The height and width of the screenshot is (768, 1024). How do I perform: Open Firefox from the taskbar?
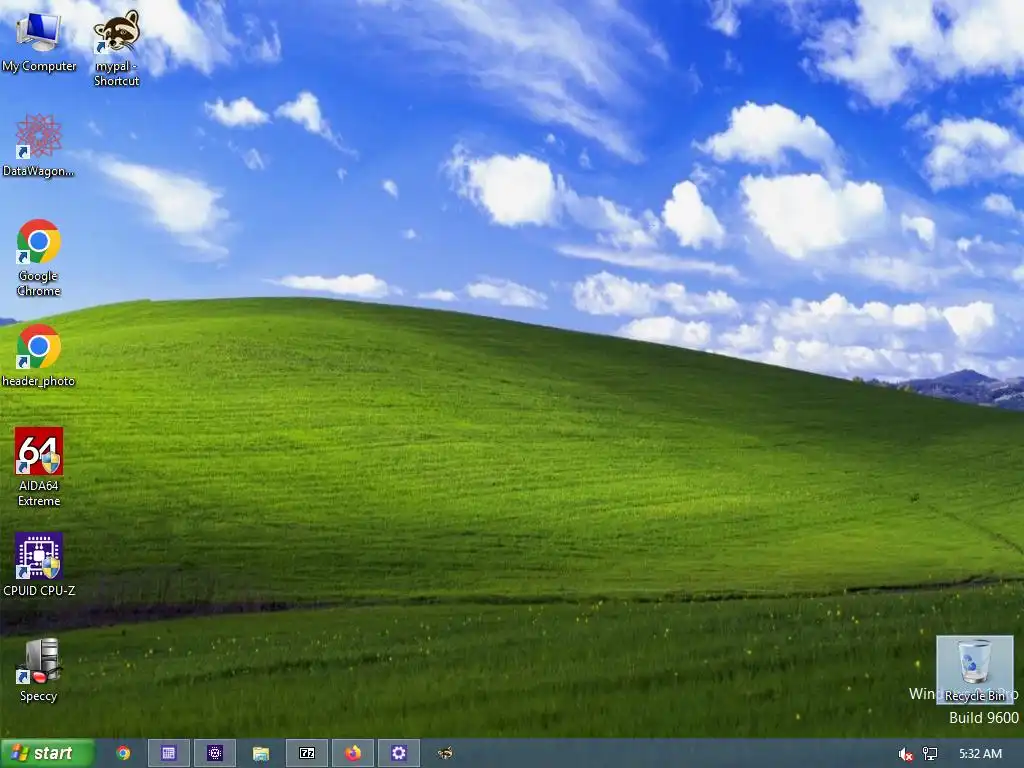pyautogui.click(x=353, y=753)
